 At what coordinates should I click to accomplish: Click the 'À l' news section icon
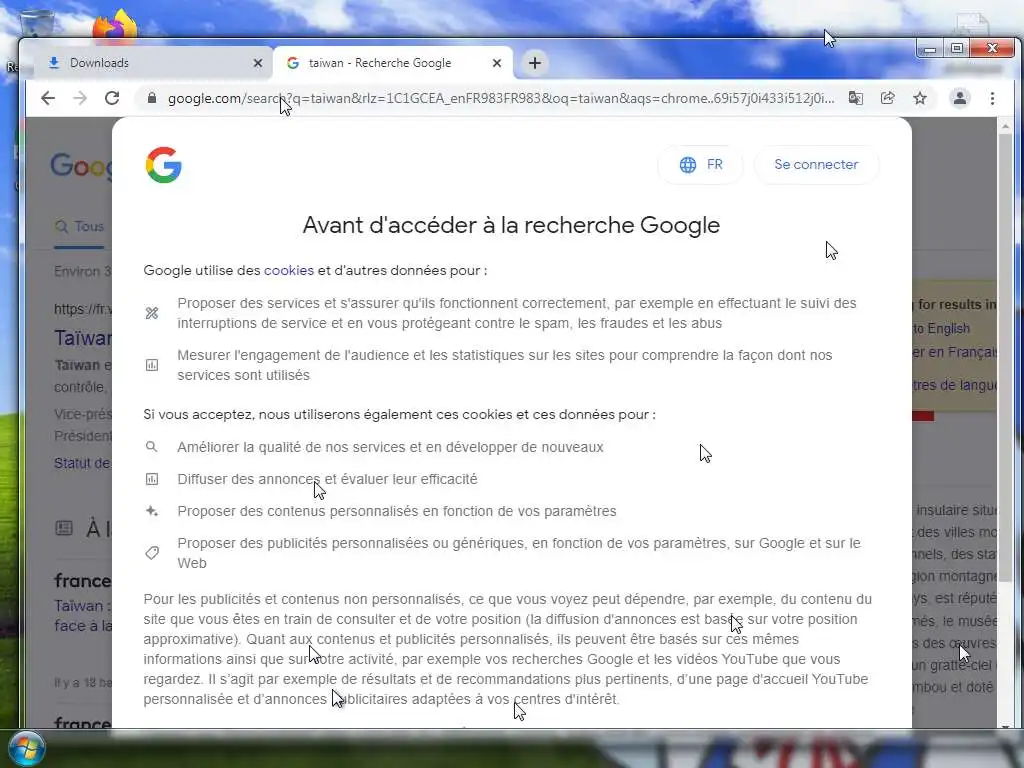pos(64,528)
